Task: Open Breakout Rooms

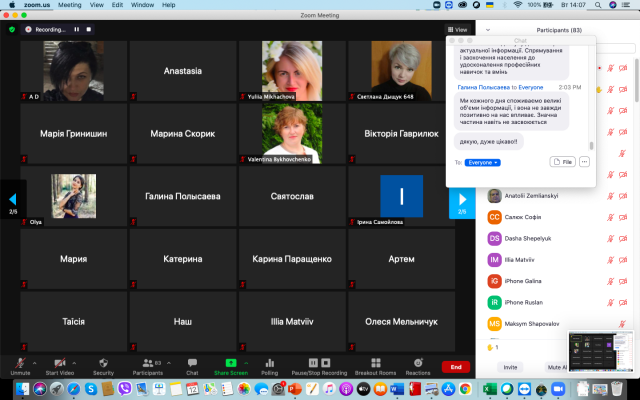Action: (x=376, y=366)
